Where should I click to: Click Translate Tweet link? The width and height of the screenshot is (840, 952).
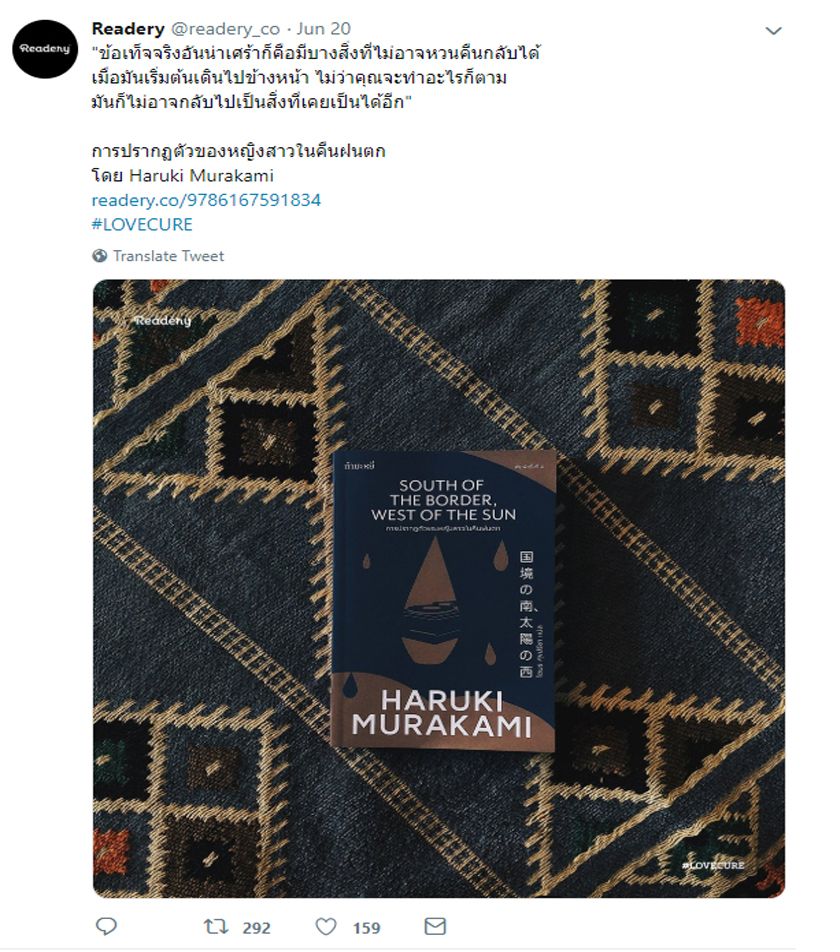pyautogui.click(x=168, y=256)
